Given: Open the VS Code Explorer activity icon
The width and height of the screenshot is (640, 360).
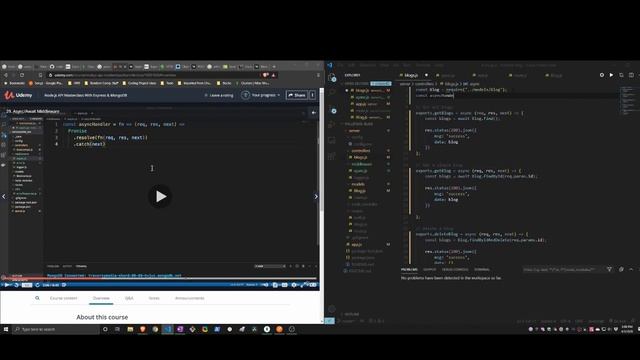Looking at the screenshot, I should click(x=332, y=77).
